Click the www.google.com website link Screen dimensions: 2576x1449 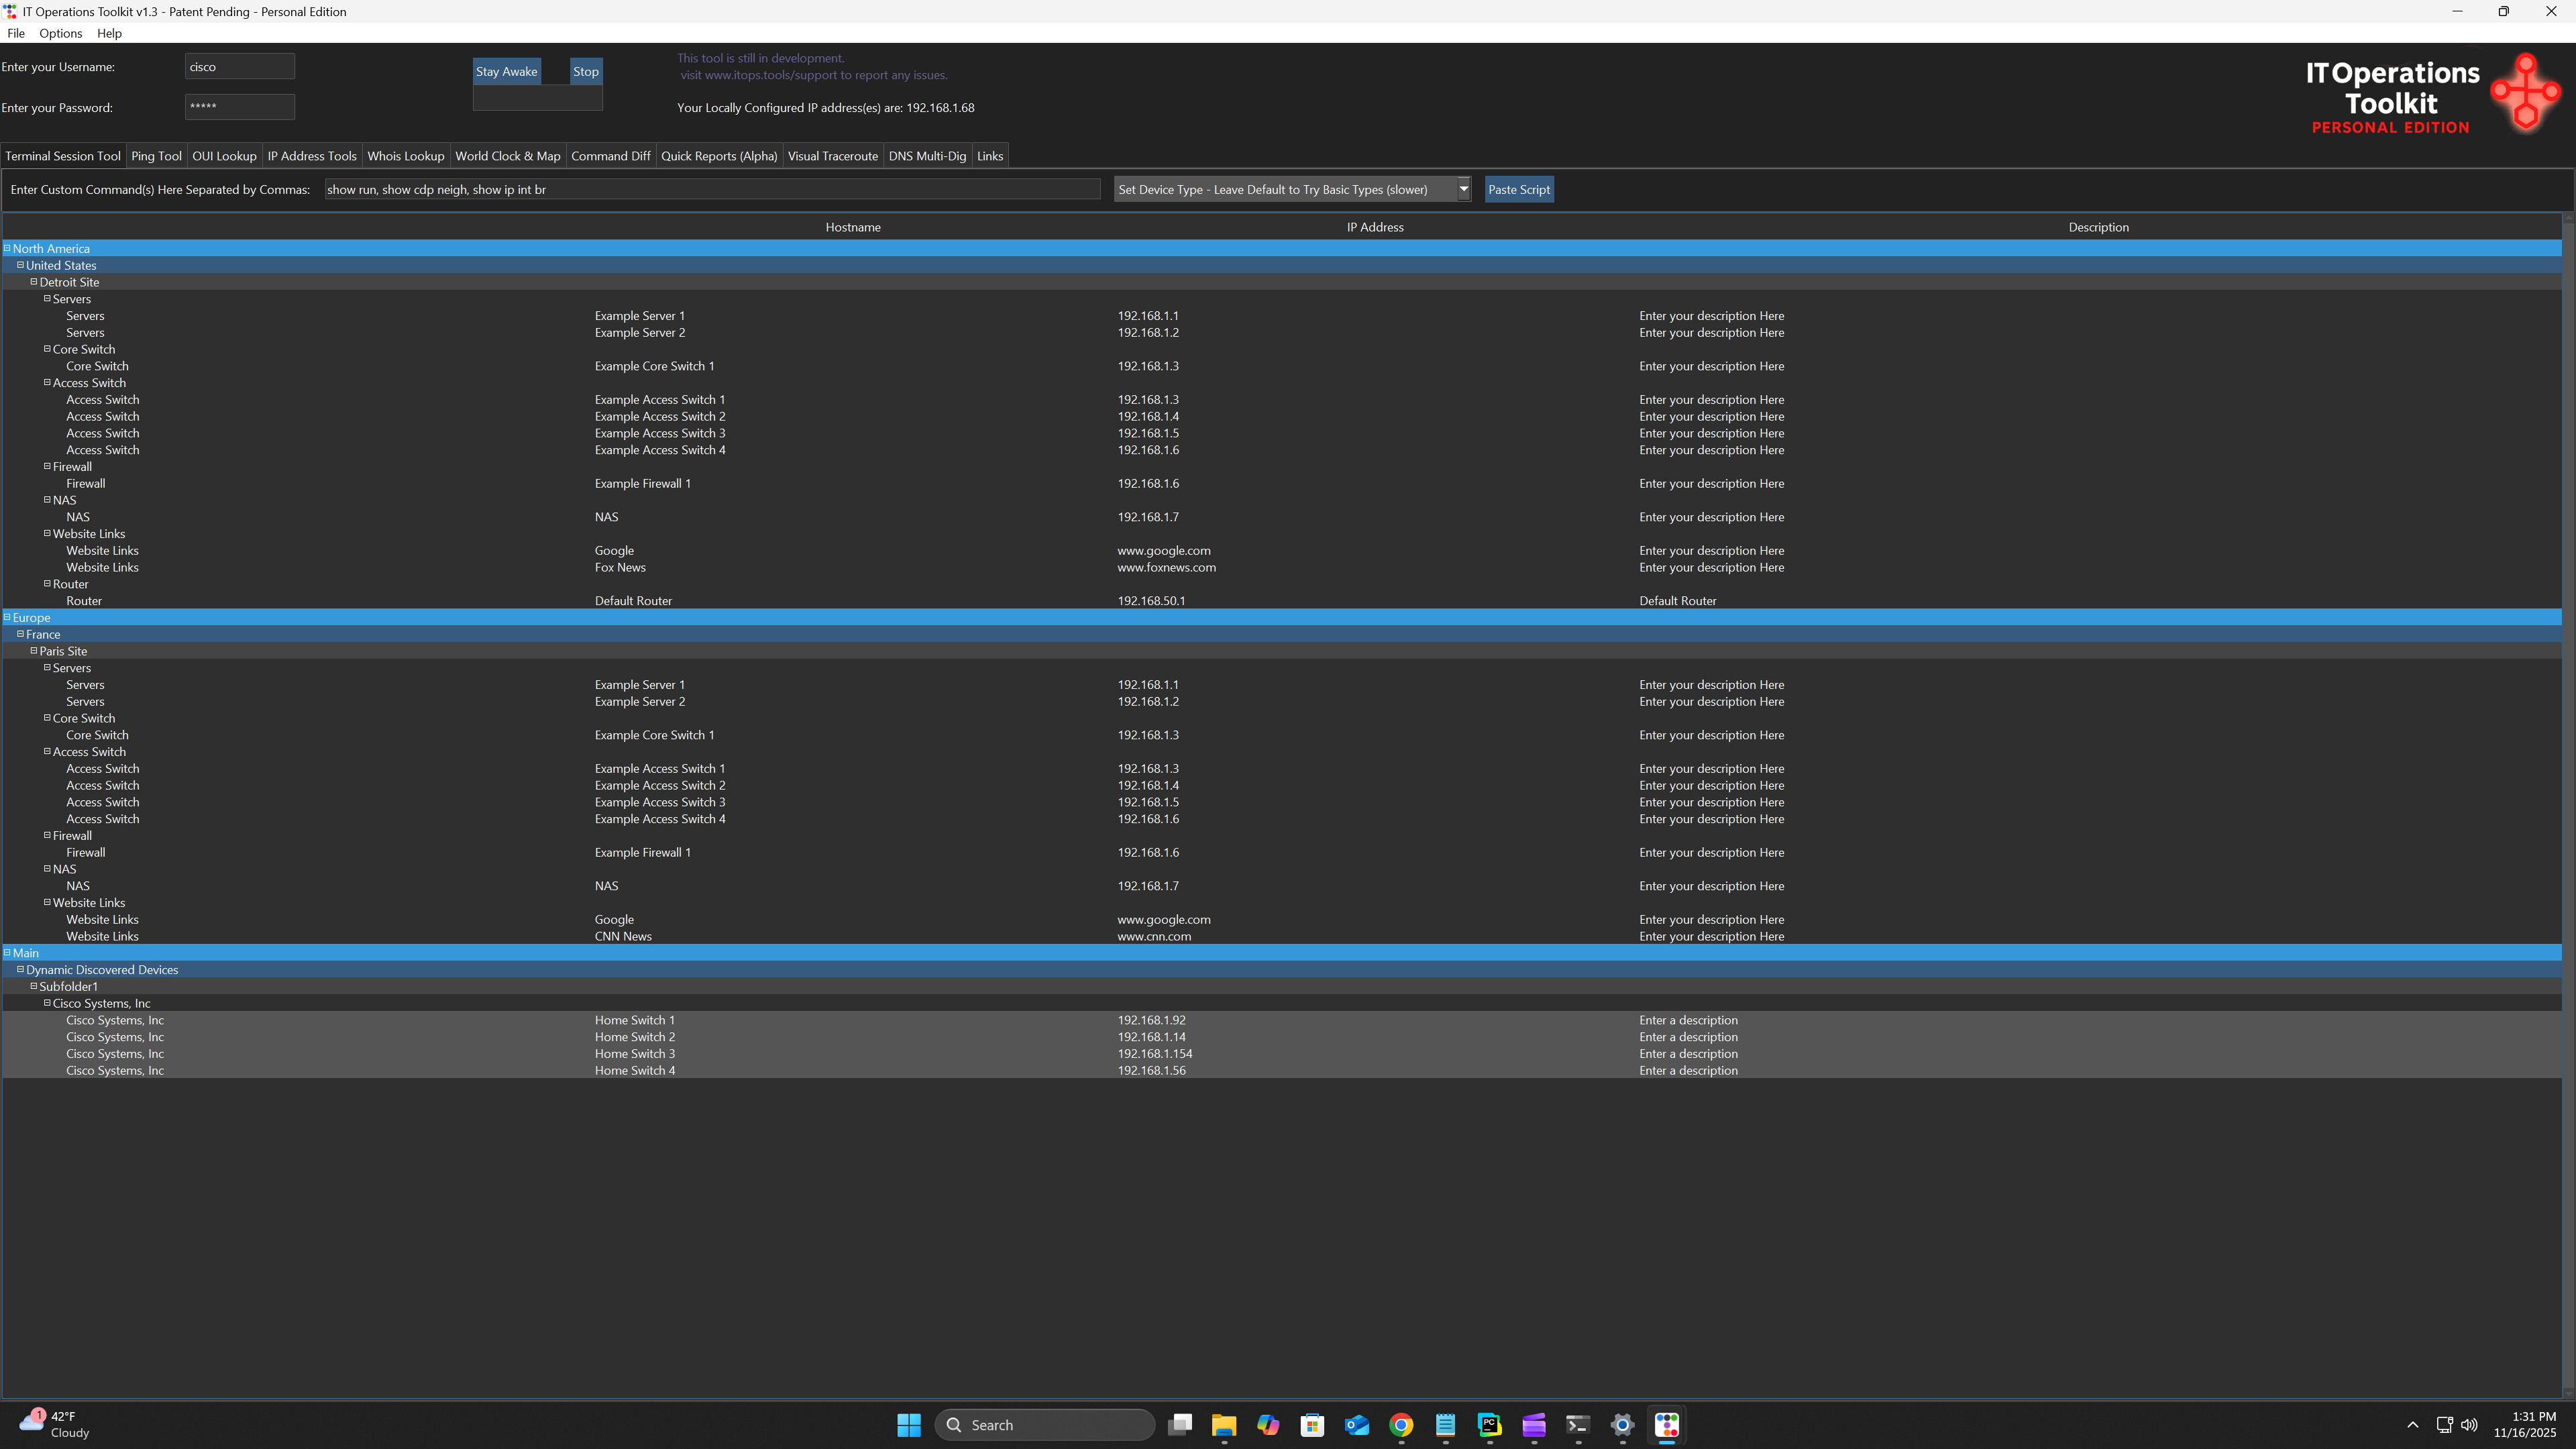point(1162,550)
